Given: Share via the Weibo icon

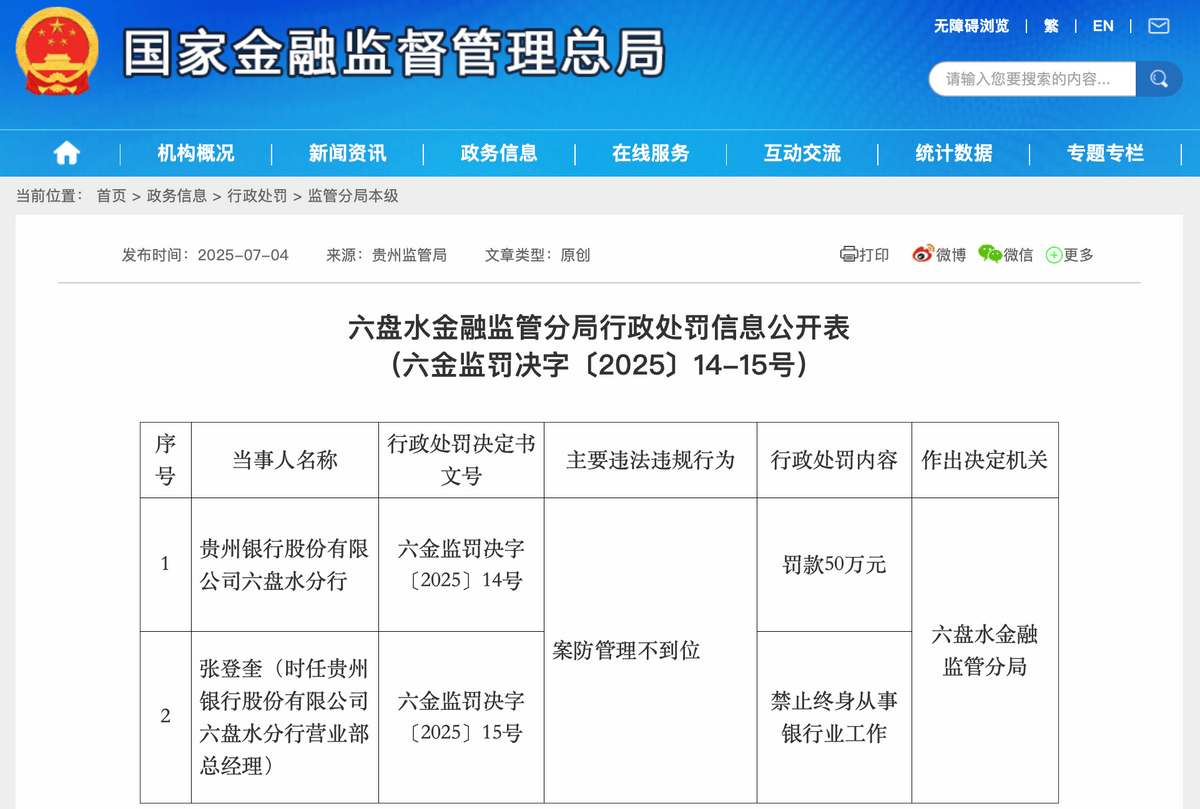Looking at the screenshot, I should (x=923, y=254).
